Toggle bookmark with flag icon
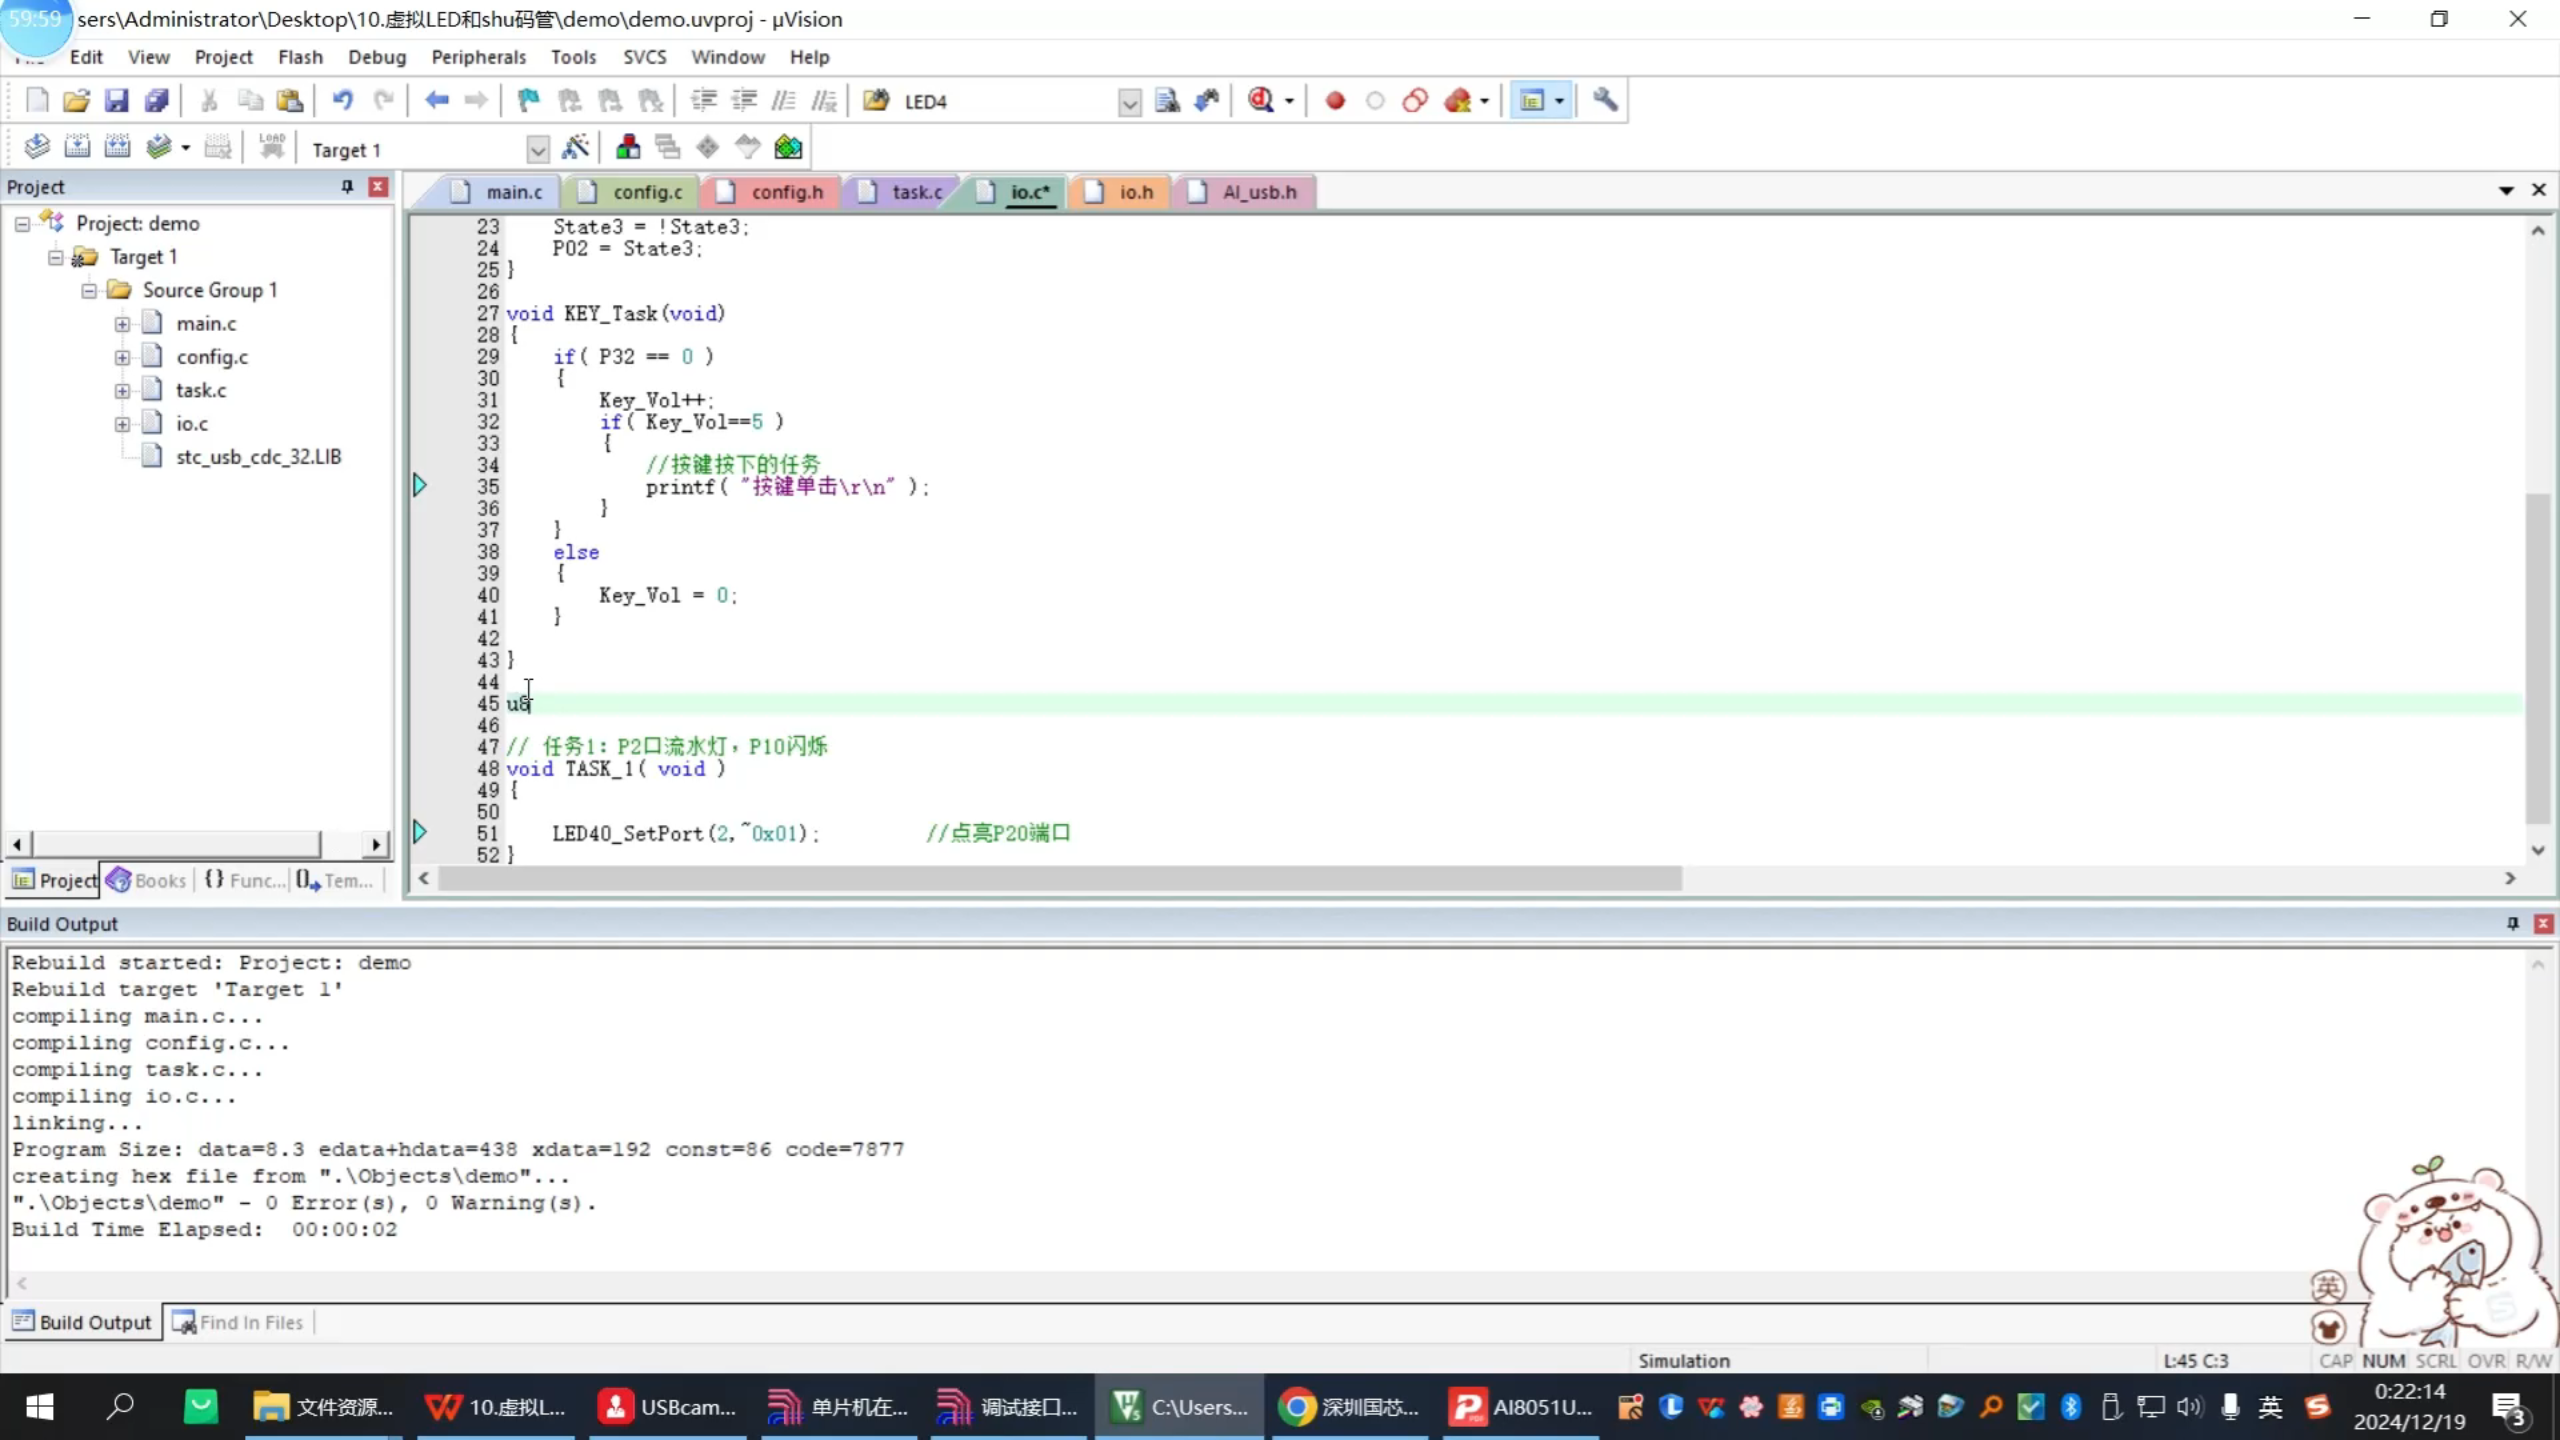Image resolution: width=2560 pixels, height=1440 pixels. click(527, 100)
